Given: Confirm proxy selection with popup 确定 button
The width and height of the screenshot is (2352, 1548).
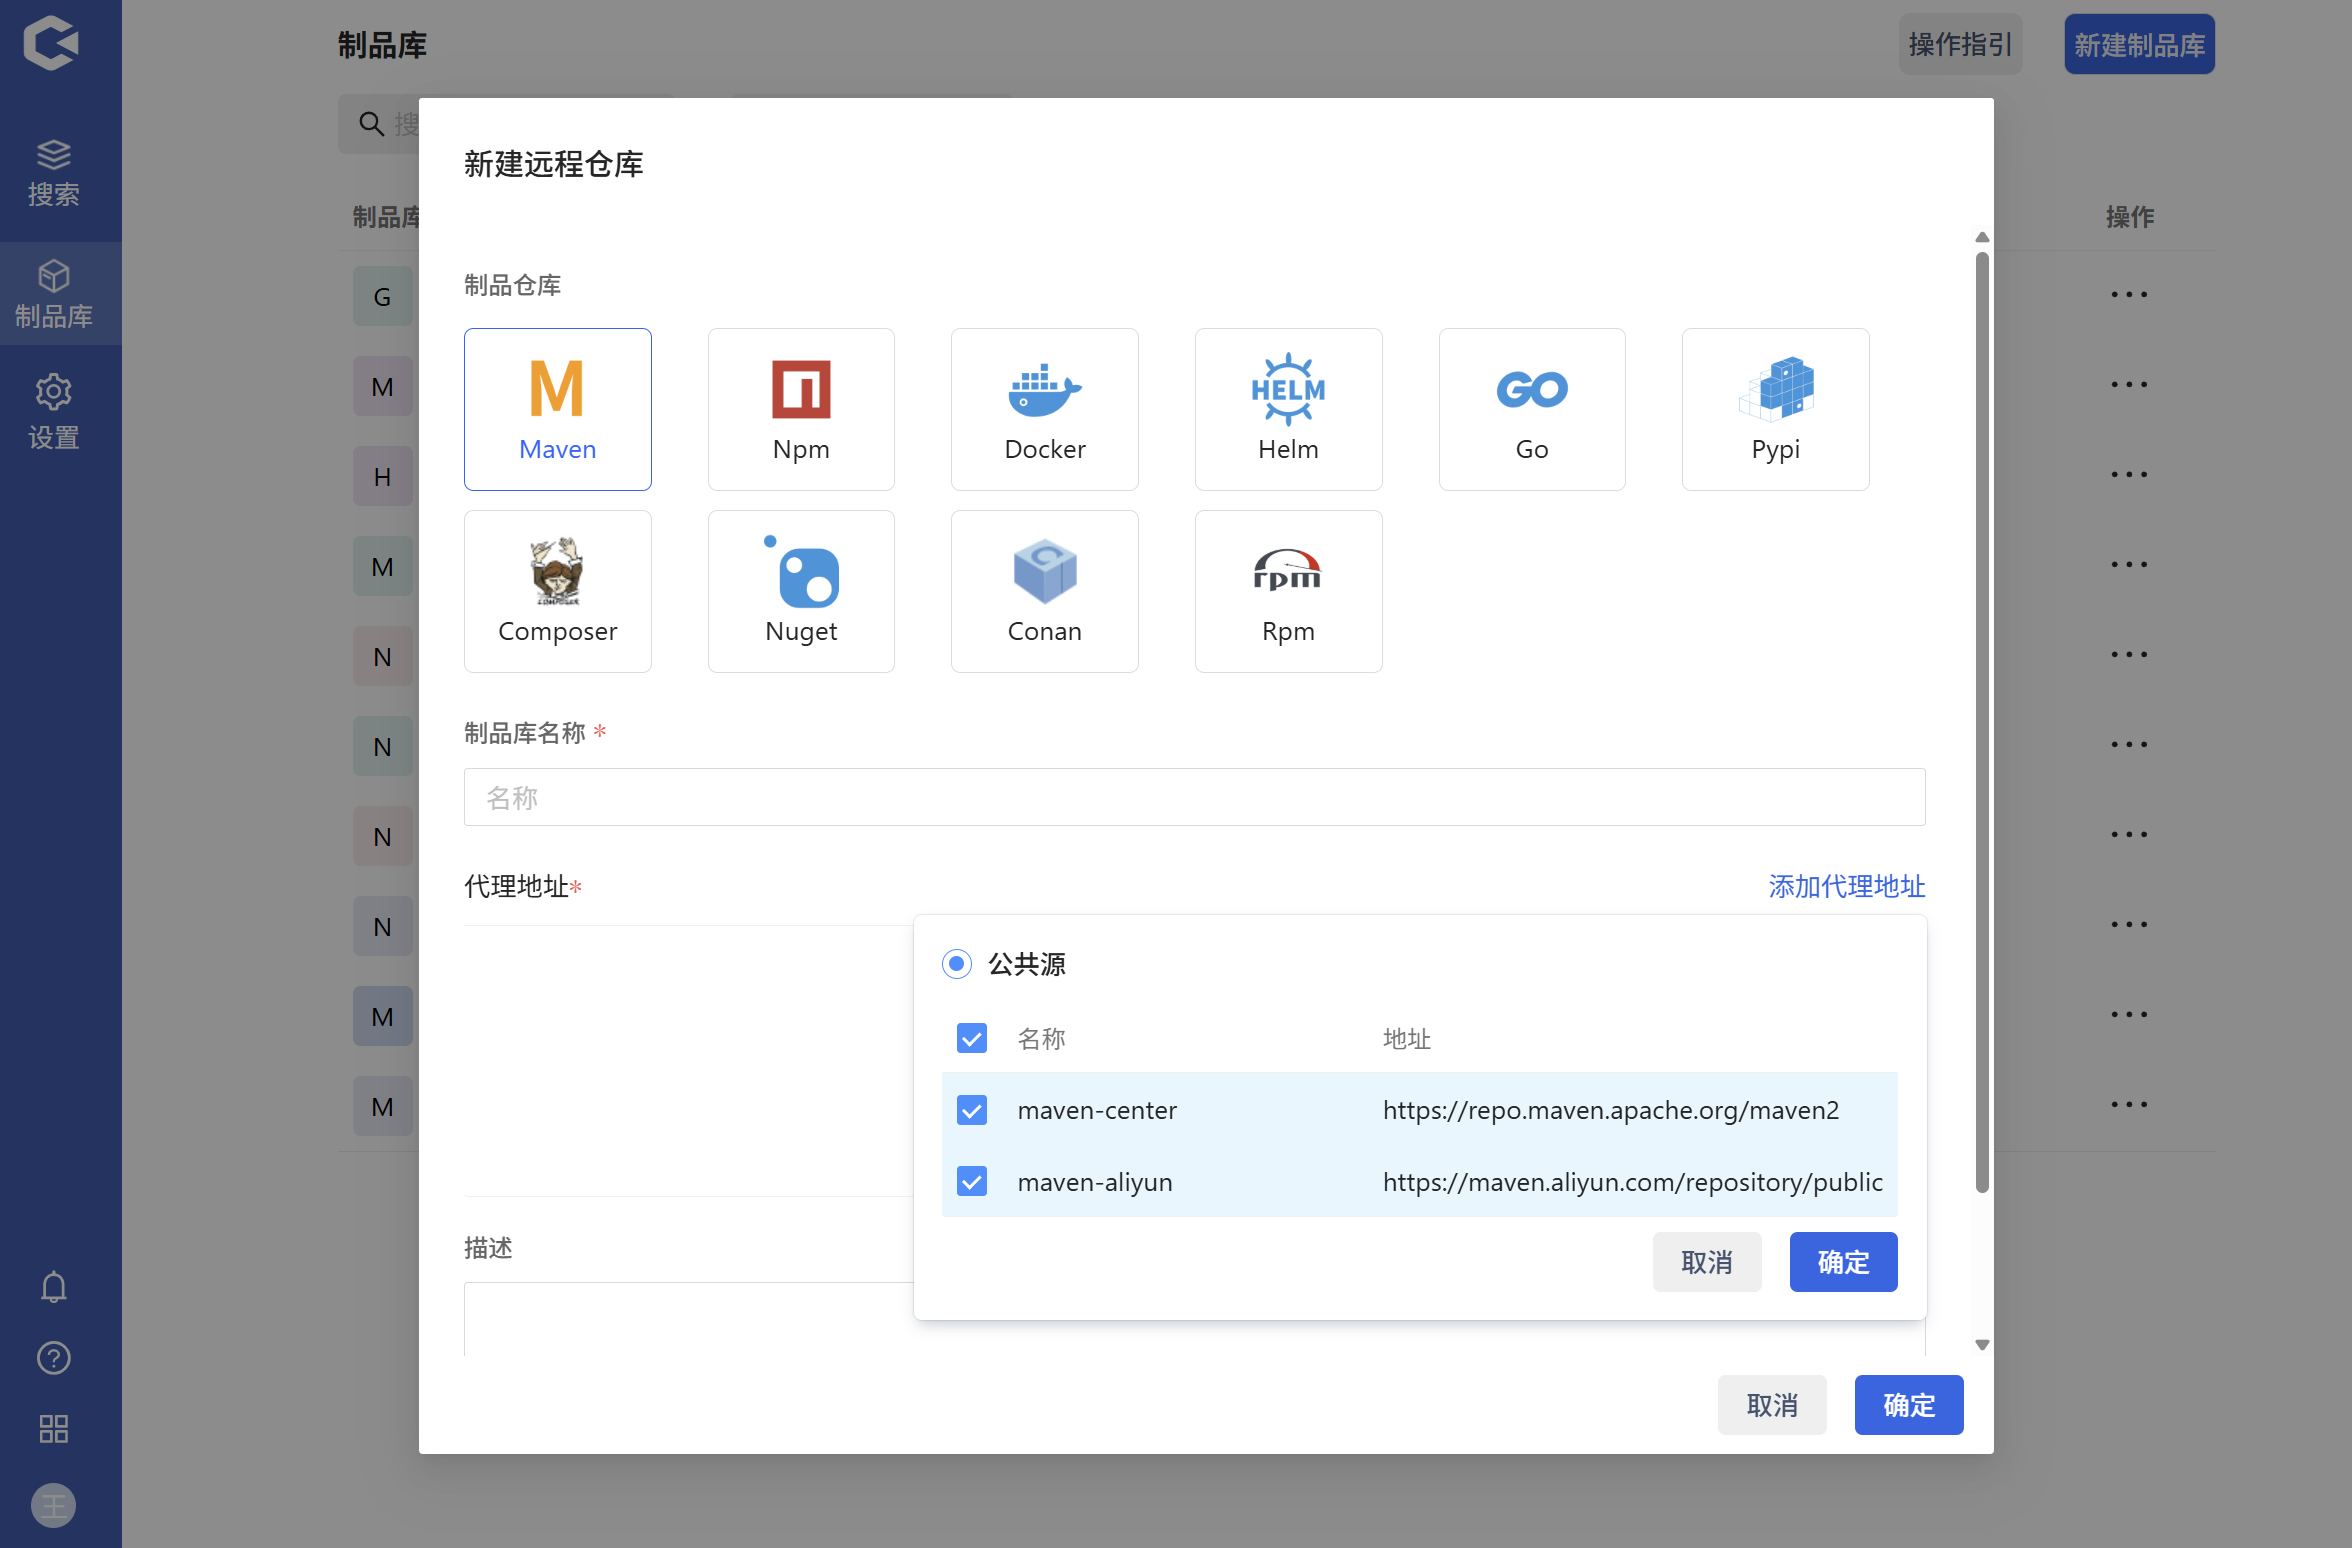Looking at the screenshot, I should [x=1842, y=1262].
